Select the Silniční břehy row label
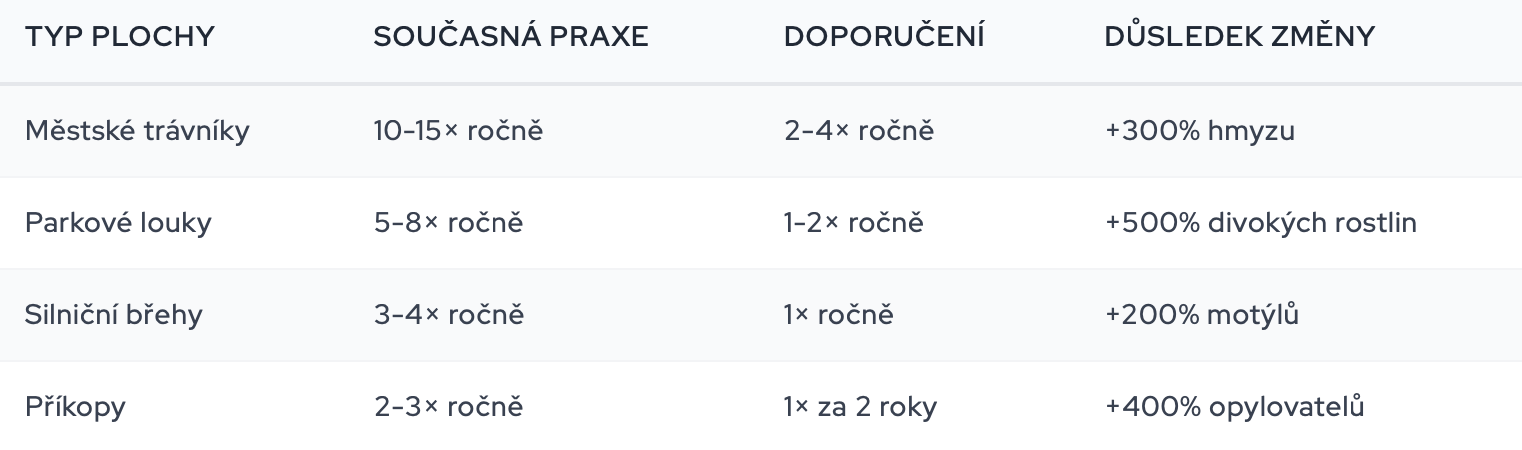Viewport: 1522px width, 450px height. click(113, 315)
